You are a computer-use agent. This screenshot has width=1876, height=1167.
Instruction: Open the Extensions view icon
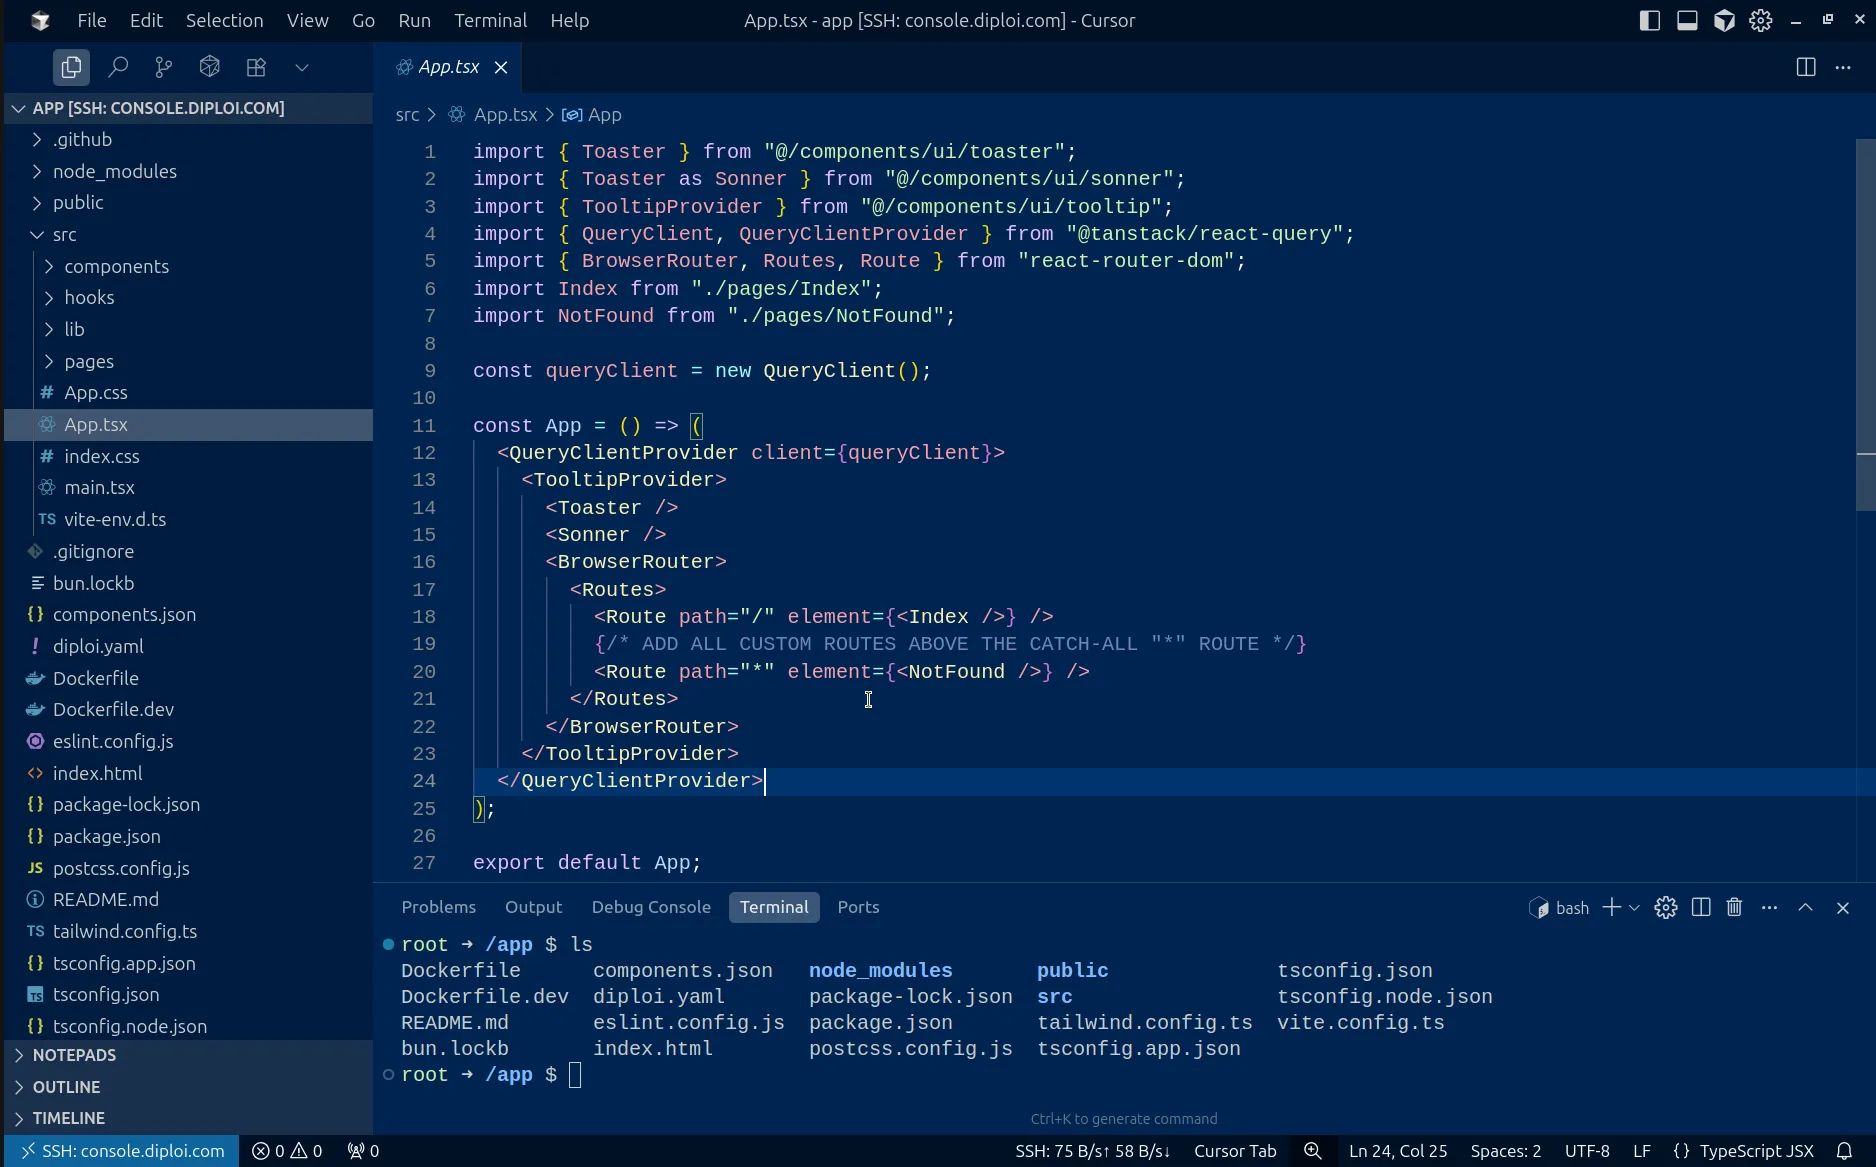pyautogui.click(x=256, y=67)
